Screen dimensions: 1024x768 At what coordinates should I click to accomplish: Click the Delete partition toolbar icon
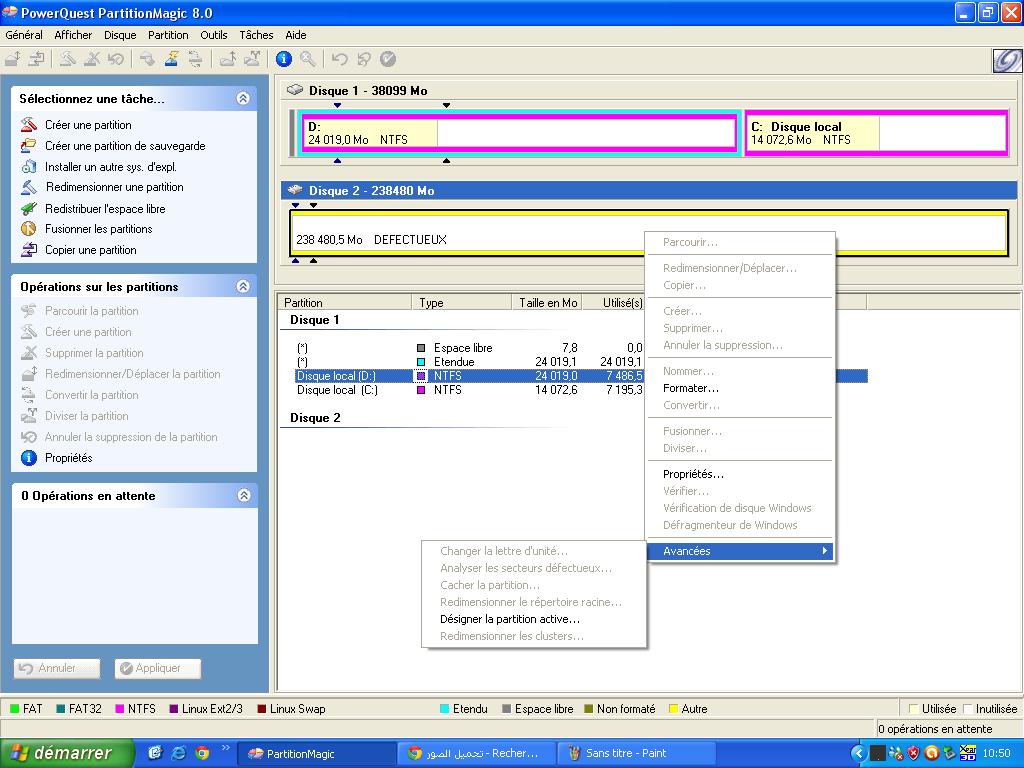92,59
